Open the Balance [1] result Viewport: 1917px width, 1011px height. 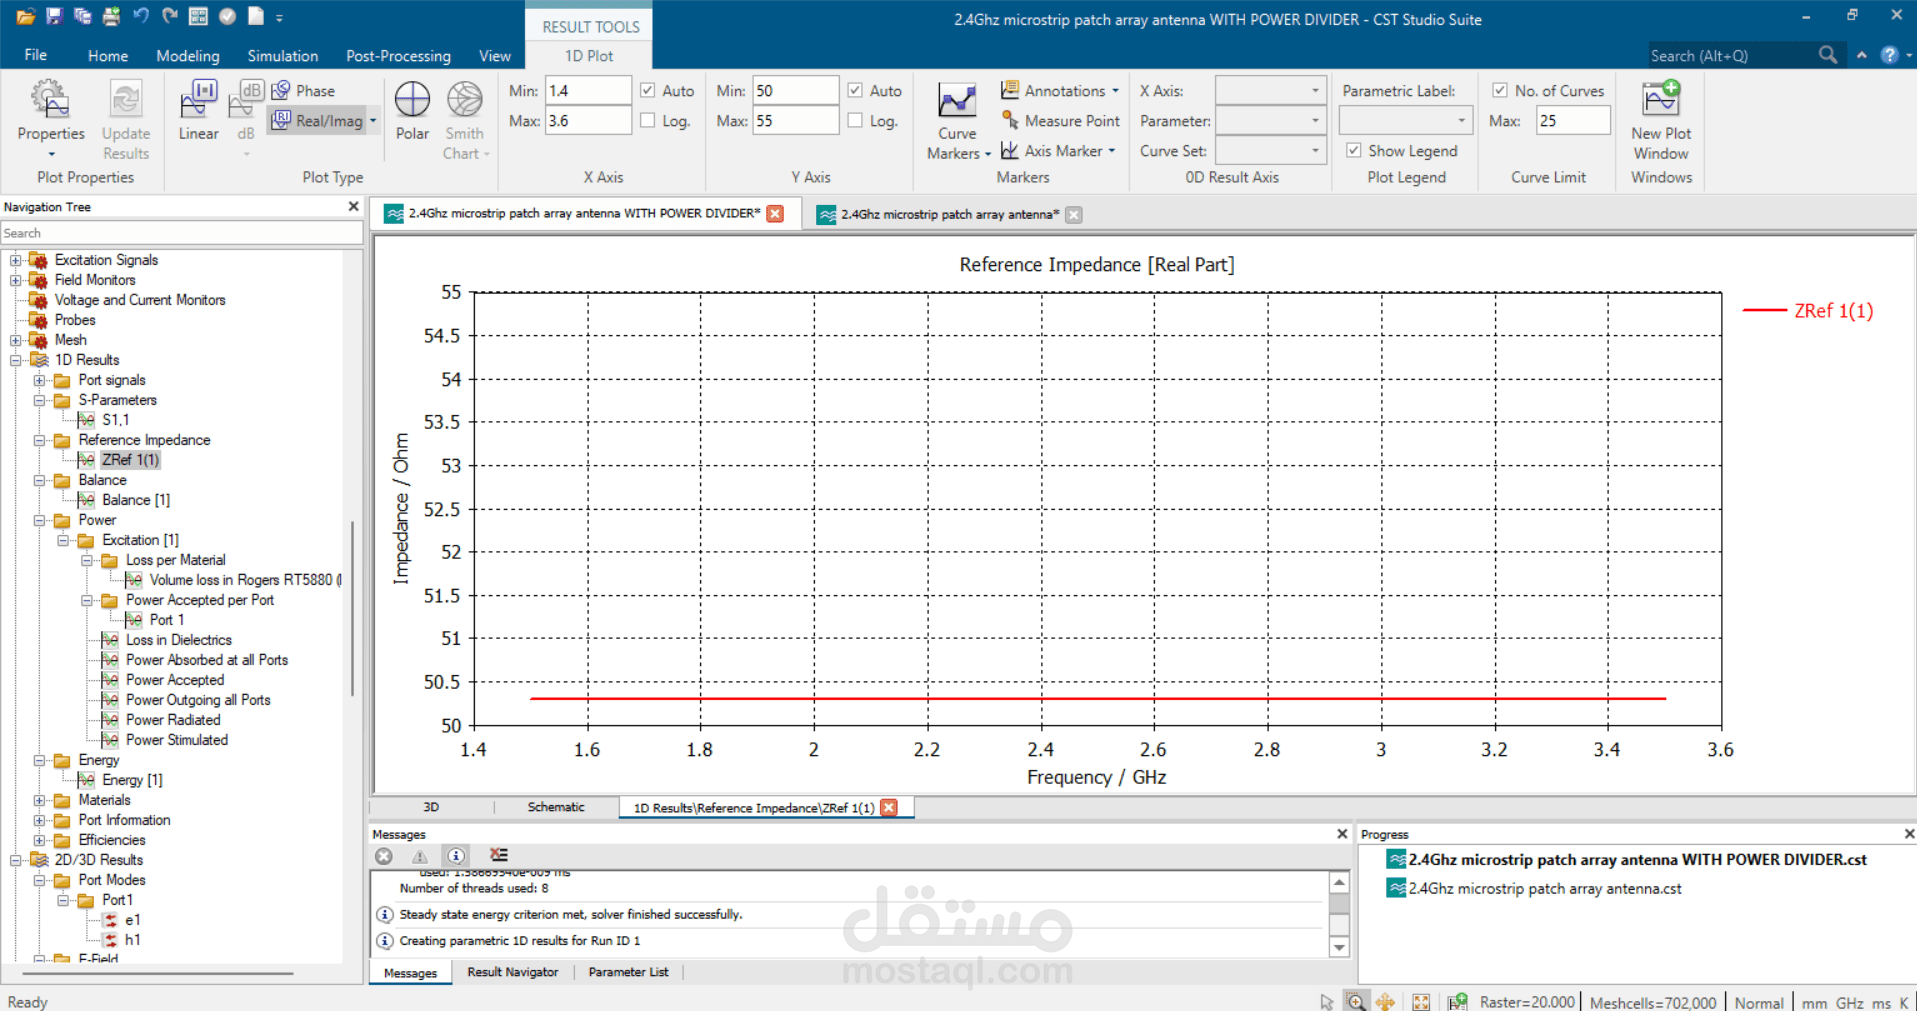[136, 500]
